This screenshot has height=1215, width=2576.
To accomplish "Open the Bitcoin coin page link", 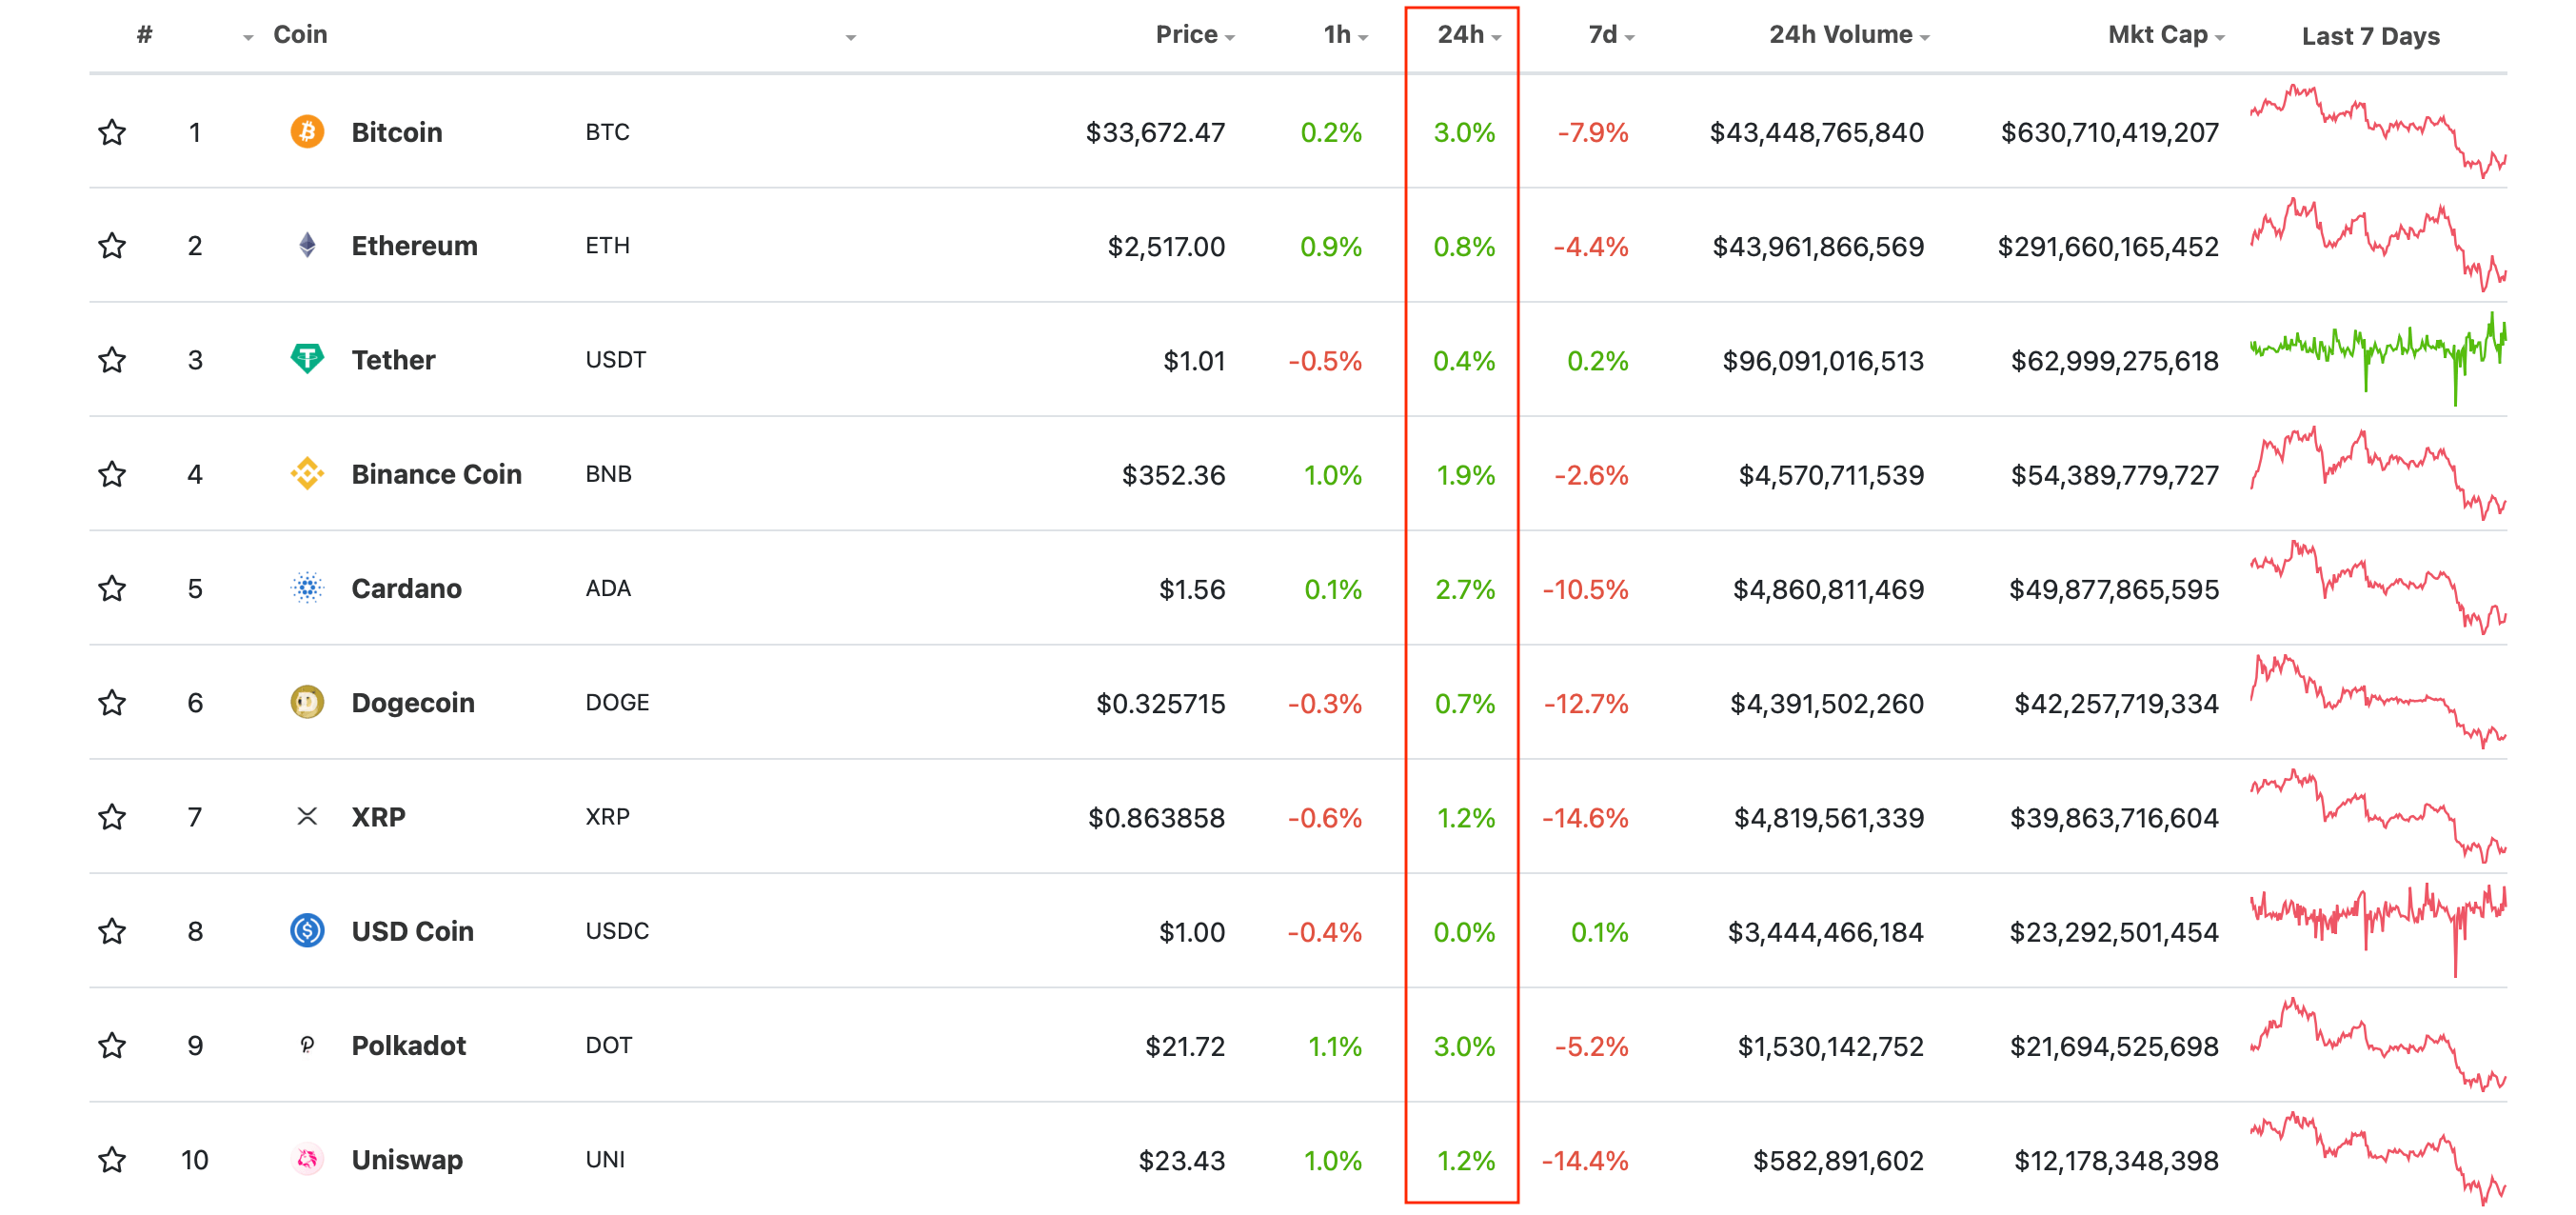I will 397,132.
